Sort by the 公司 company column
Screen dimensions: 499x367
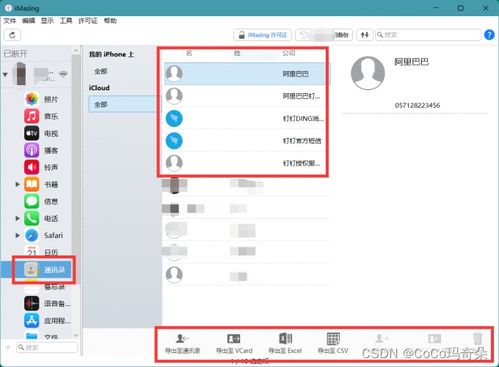coord(289,53)
